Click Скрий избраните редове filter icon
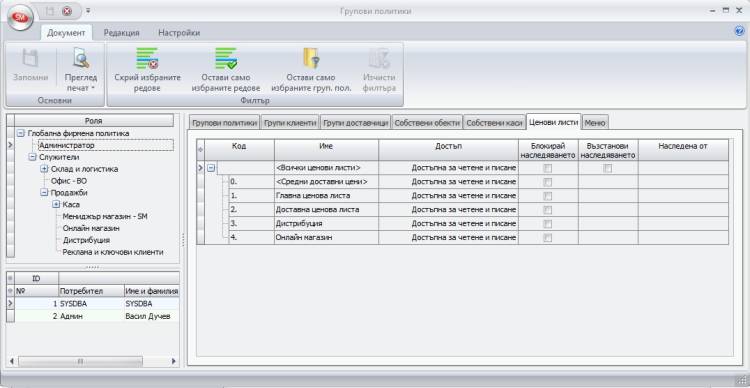The width and height of the screenshot is (750, 388). (147, 59)
